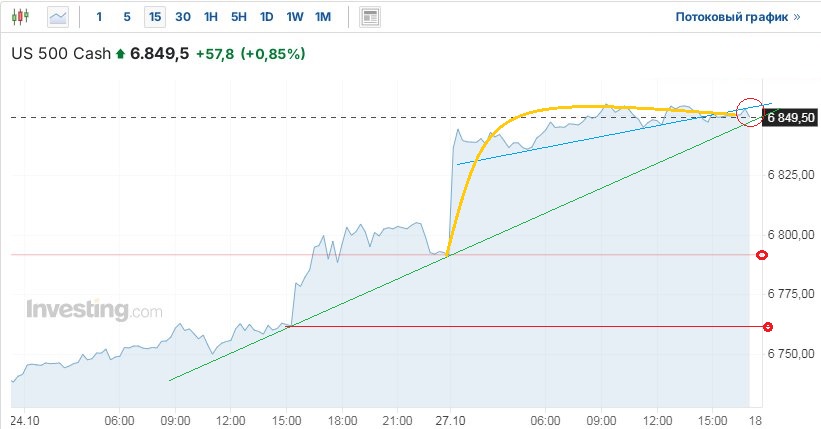821x429 pixels.
Task: Pick the 1M monthly interval
Action: (323, 17)
